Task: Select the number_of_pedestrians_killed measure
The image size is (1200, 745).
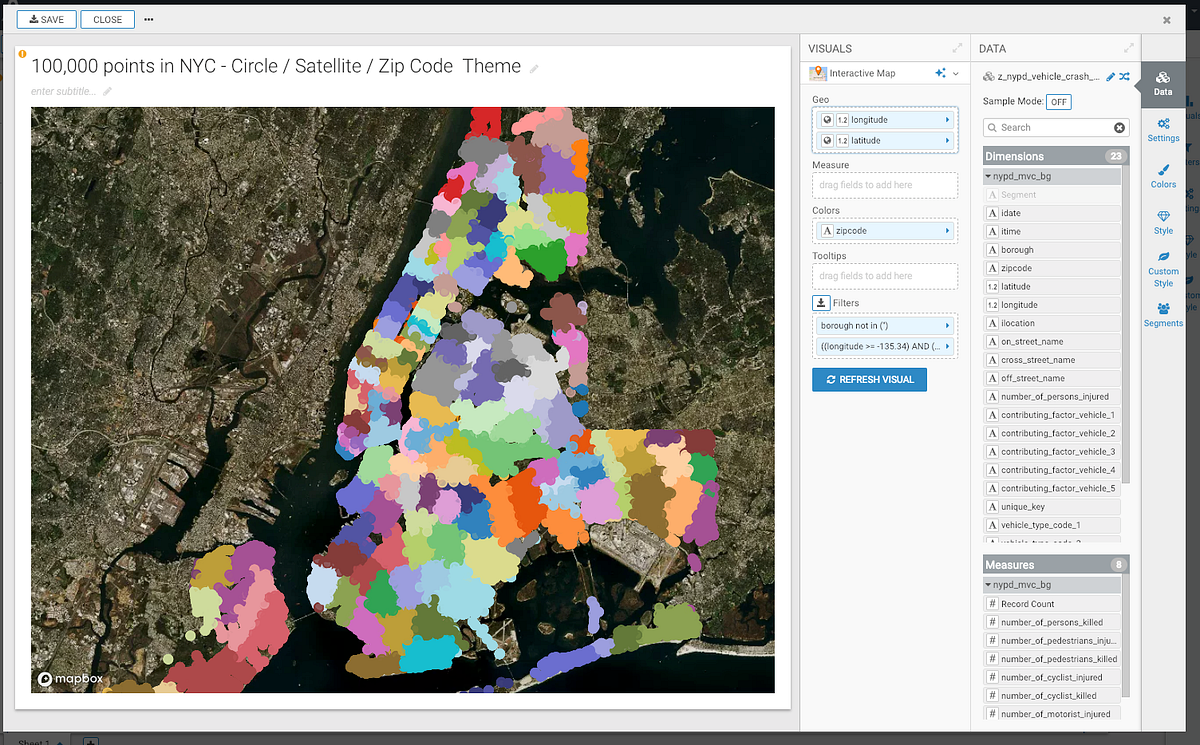Action: tap(1052, 659)
